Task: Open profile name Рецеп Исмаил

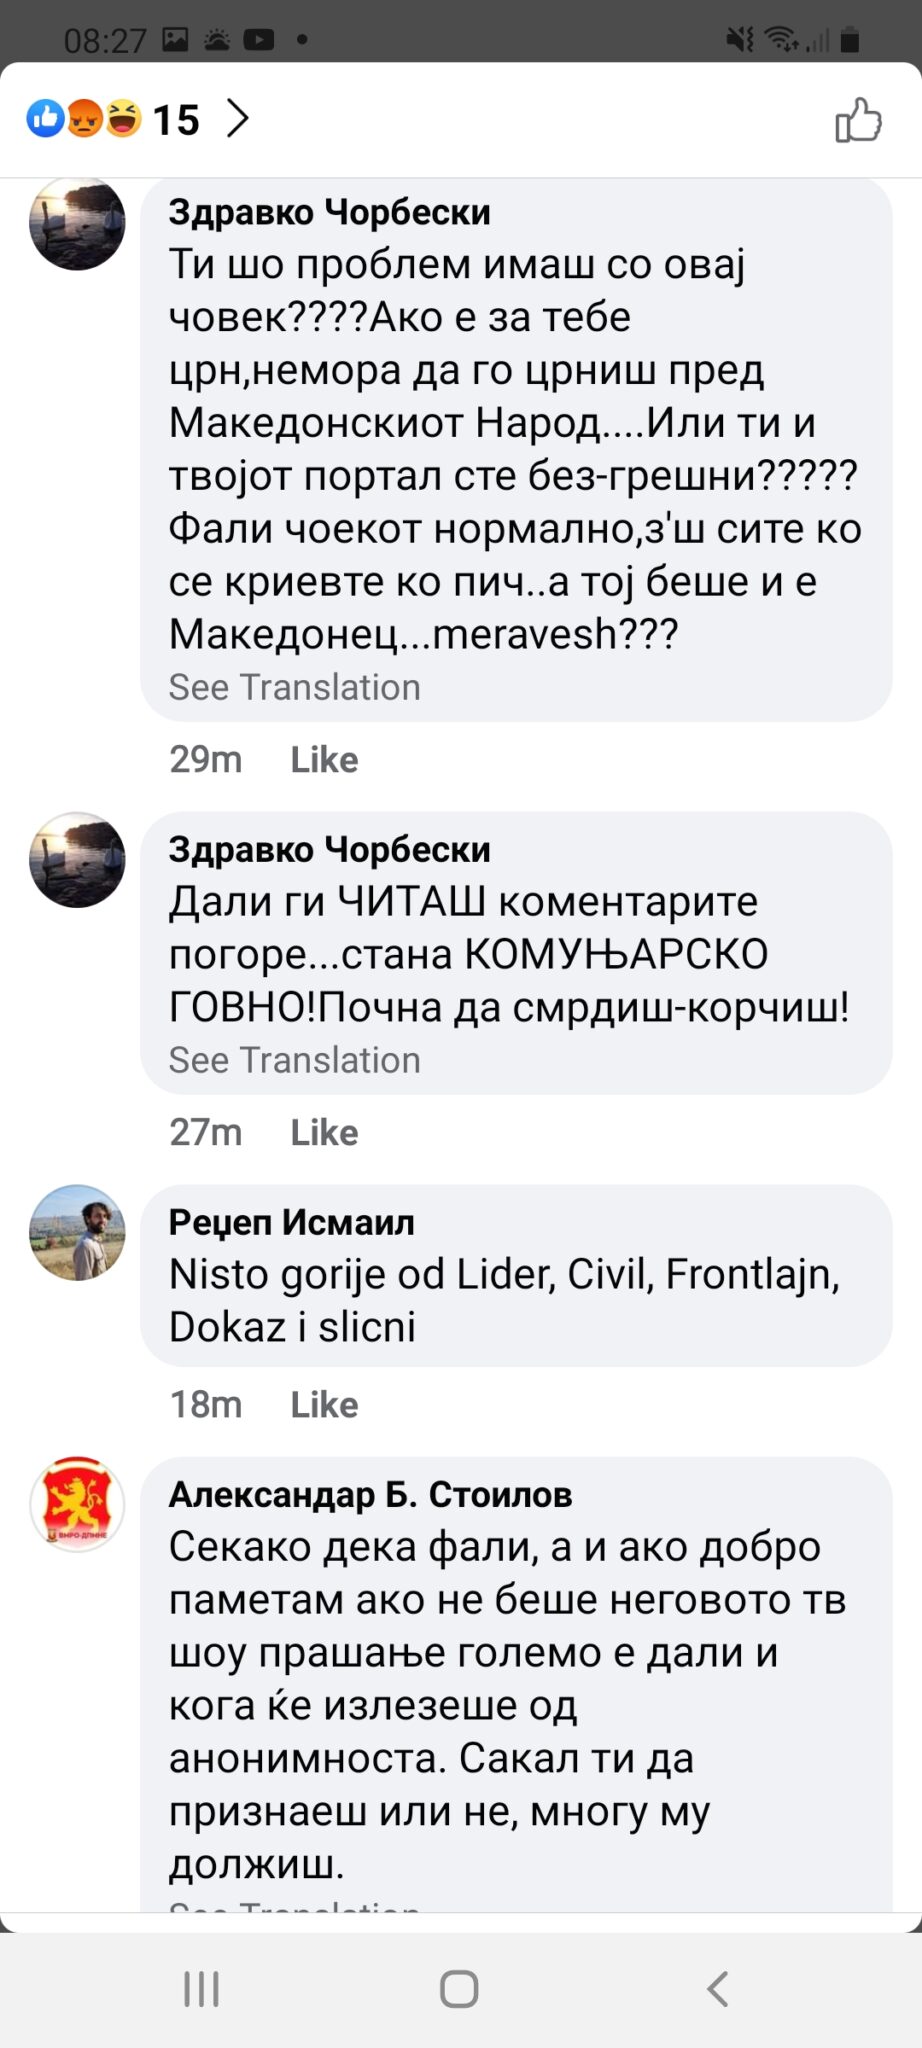Action: click(x=292, y=1223)
